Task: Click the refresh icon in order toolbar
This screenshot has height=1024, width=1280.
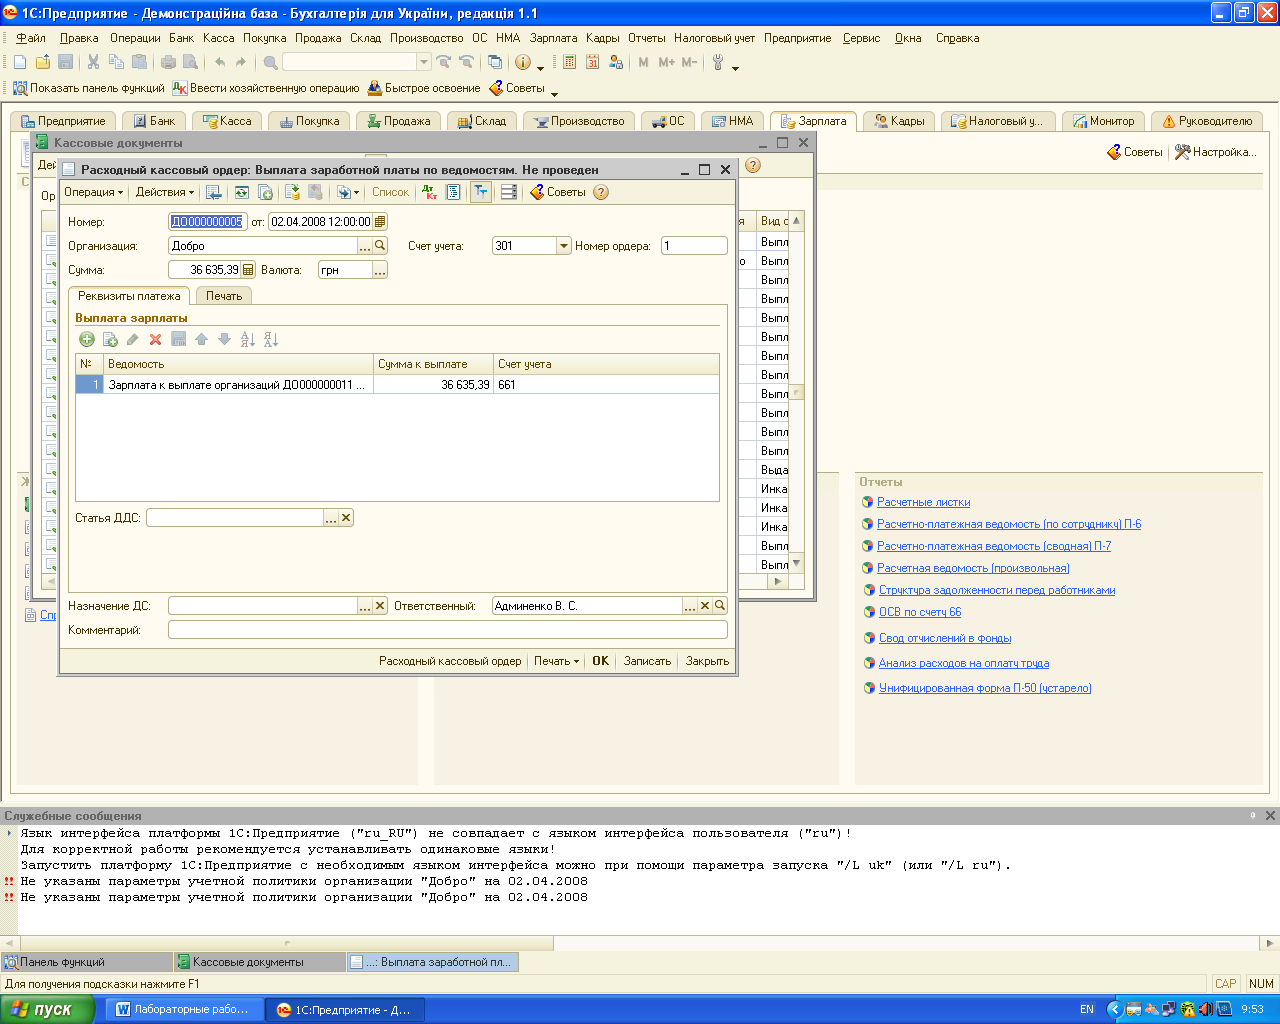Action: tap(242, 192)
